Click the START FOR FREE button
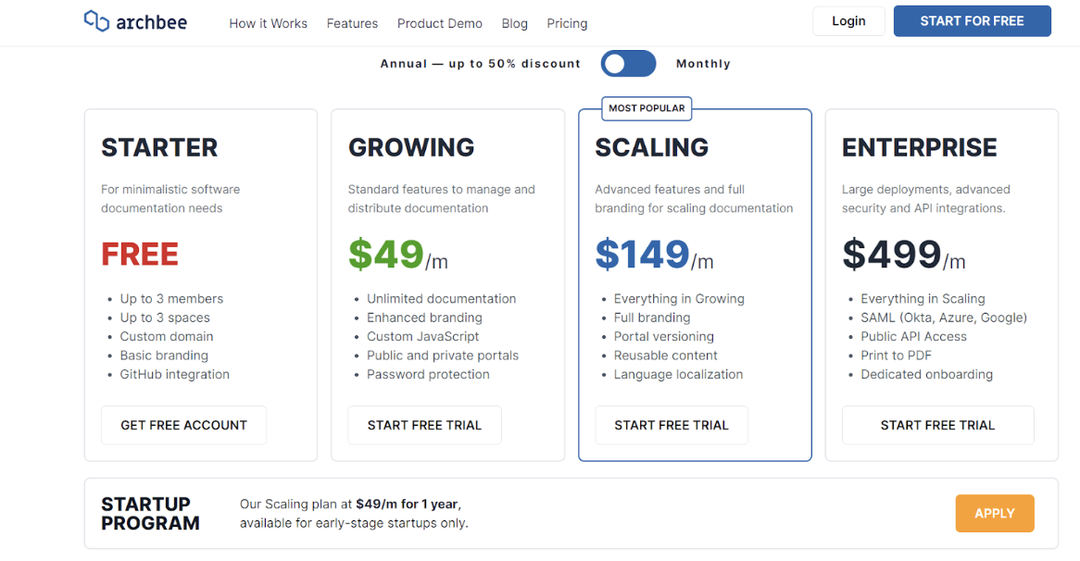This screenshot has width=1080, height=561. click(x=972, y=21)
